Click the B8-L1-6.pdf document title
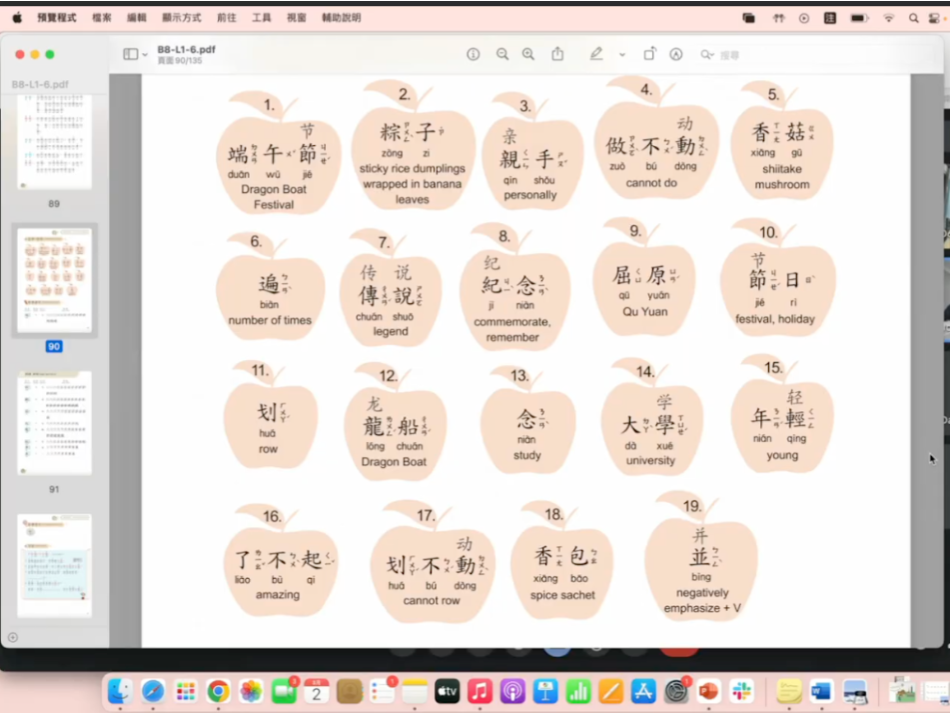The image size is (950, 713). click(x=186, y=49)
